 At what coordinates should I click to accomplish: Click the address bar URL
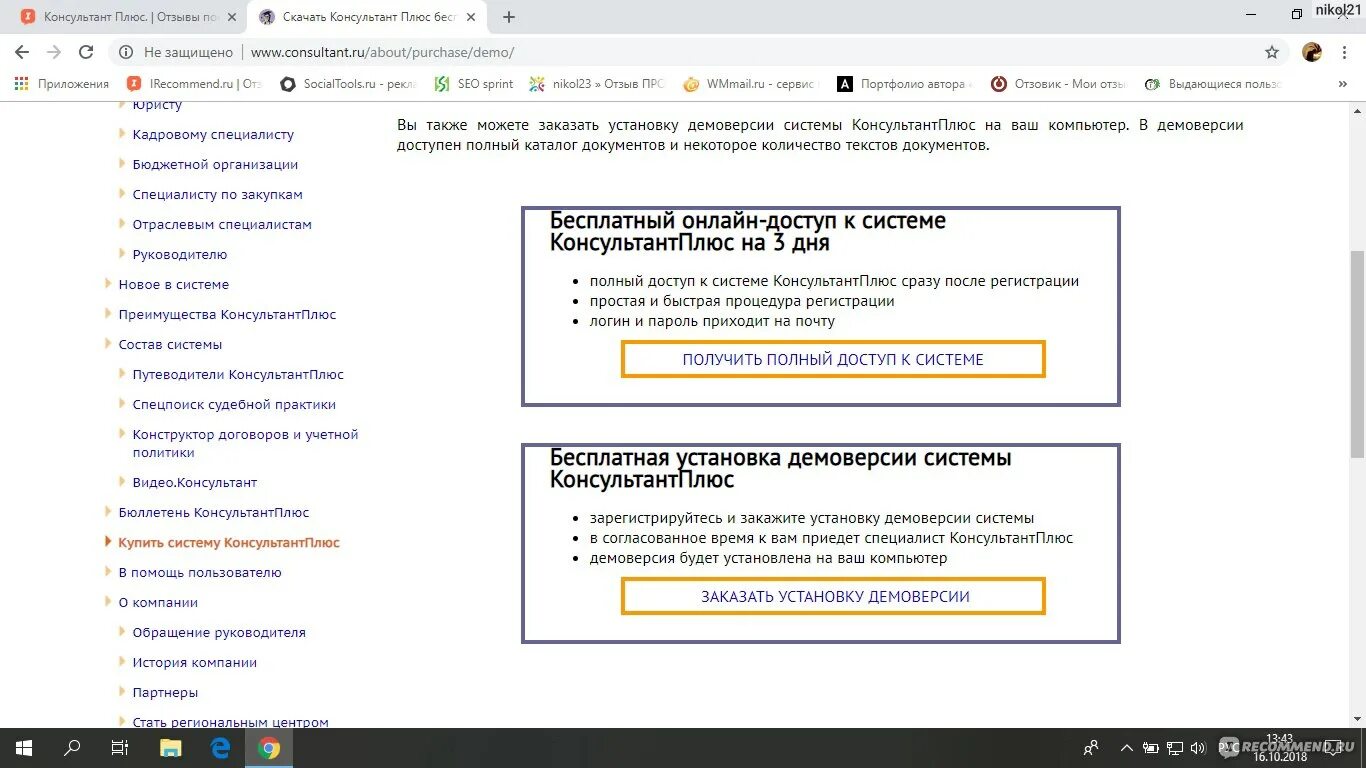[x=382, y=52]
